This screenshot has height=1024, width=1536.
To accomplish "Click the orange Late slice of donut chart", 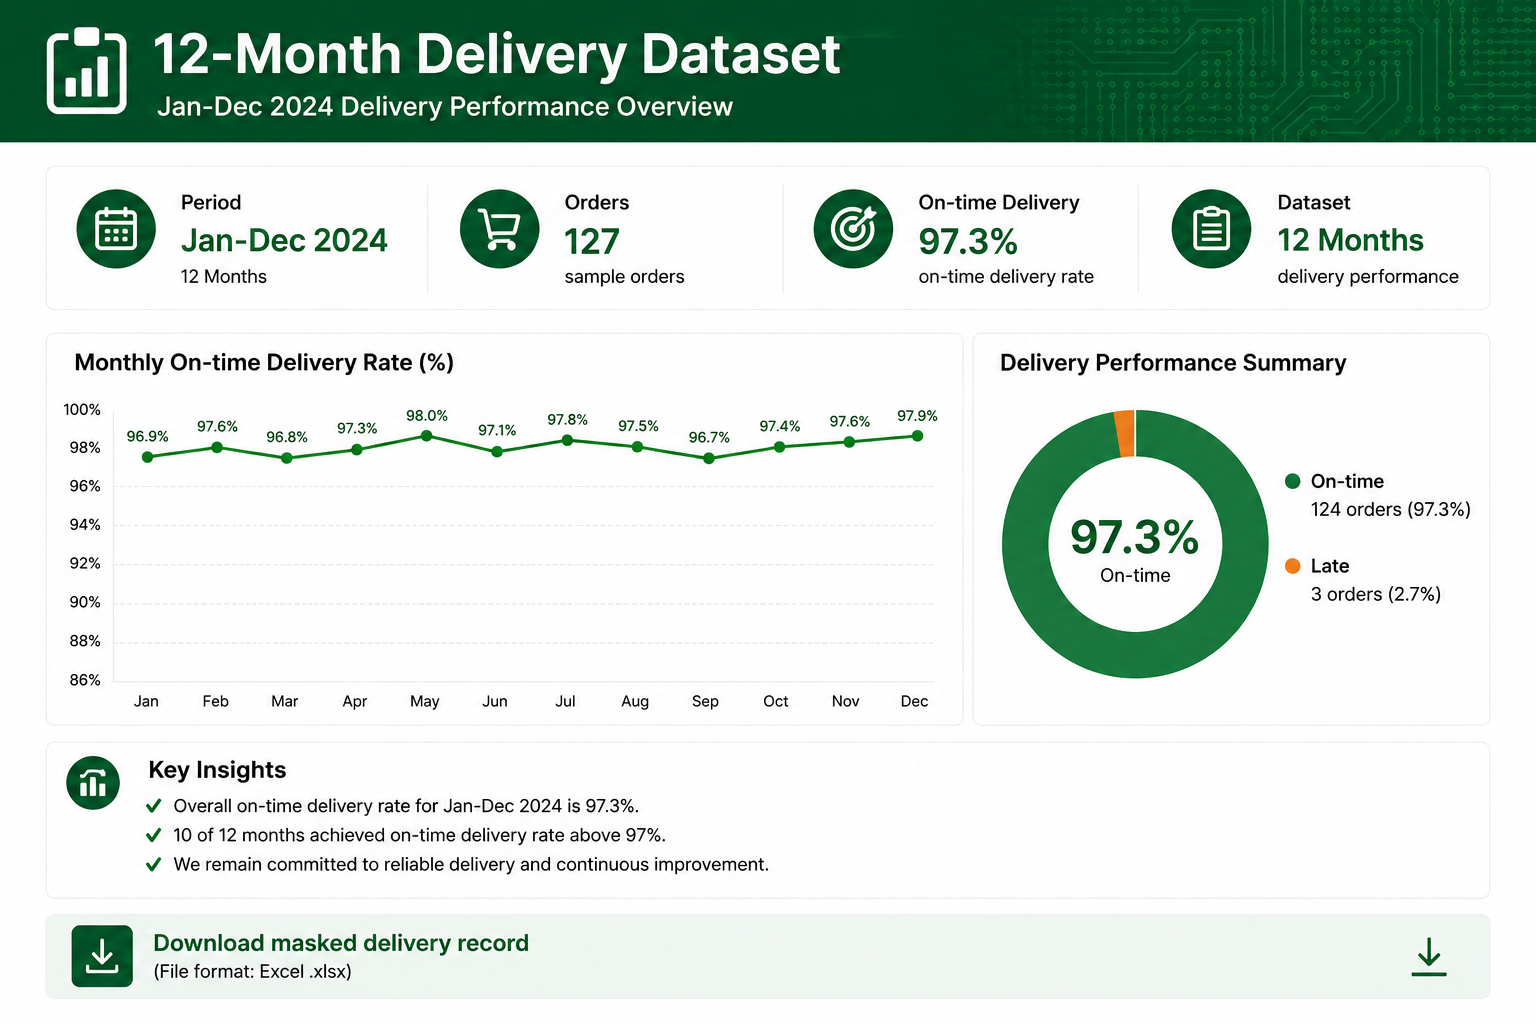I will point(1125,434).
